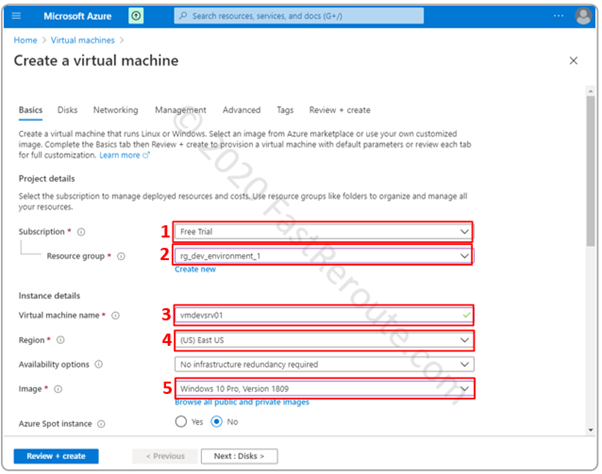
Task: Click the Previous button
Action: tap(165, 456)
